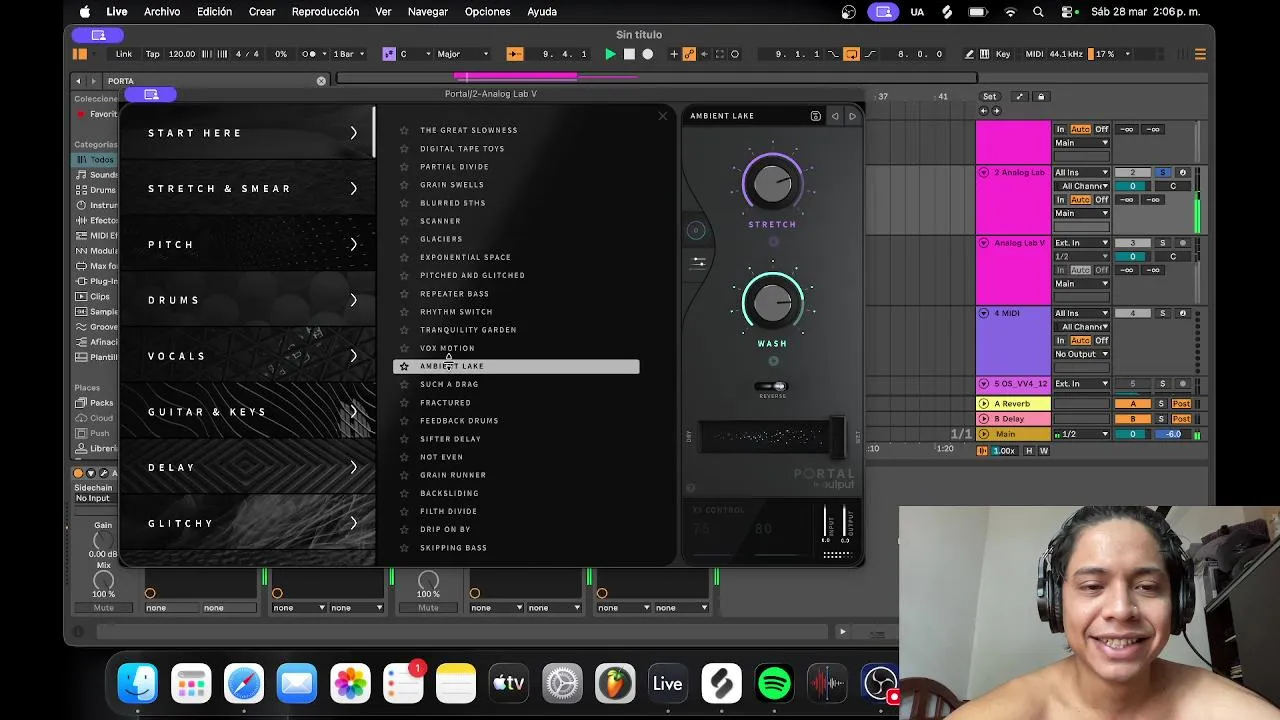Adjust Main track volume -6.0

coord(1171,434)
